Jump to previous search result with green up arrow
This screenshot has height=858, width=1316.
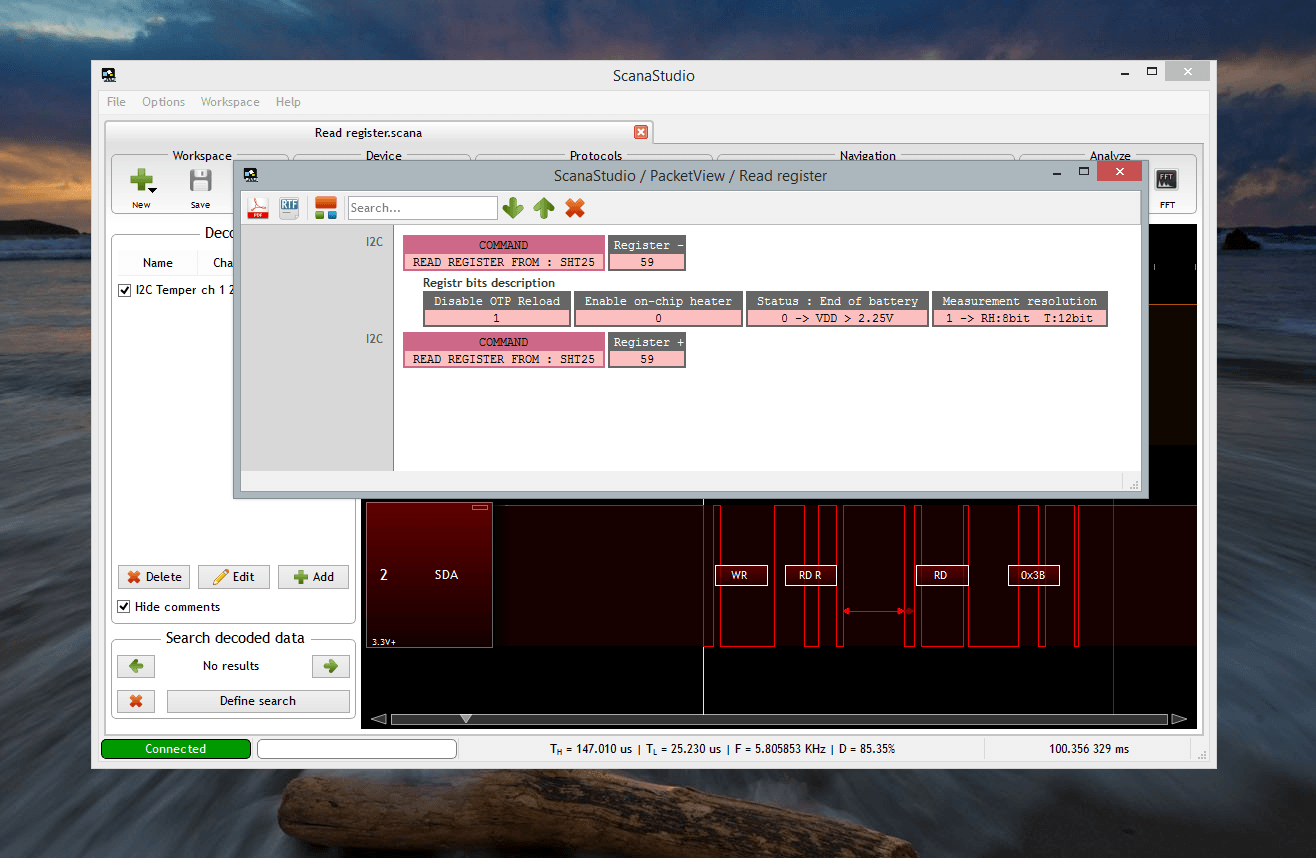[x=545, y=207]
